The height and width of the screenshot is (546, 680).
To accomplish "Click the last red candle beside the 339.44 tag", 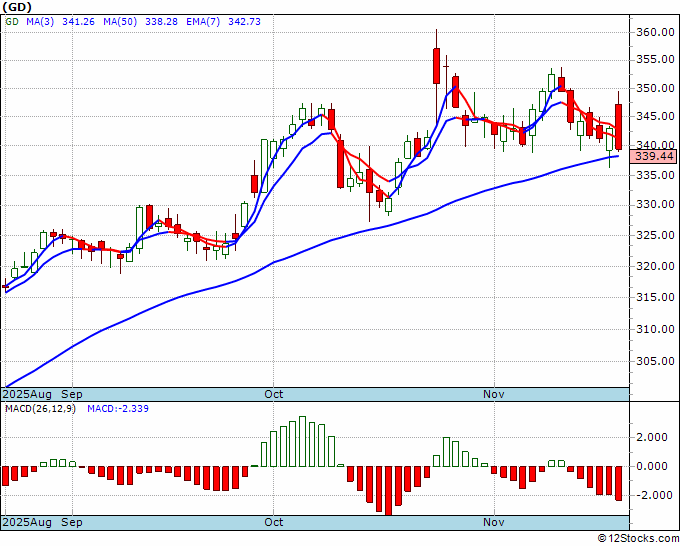I will (619, 127).
